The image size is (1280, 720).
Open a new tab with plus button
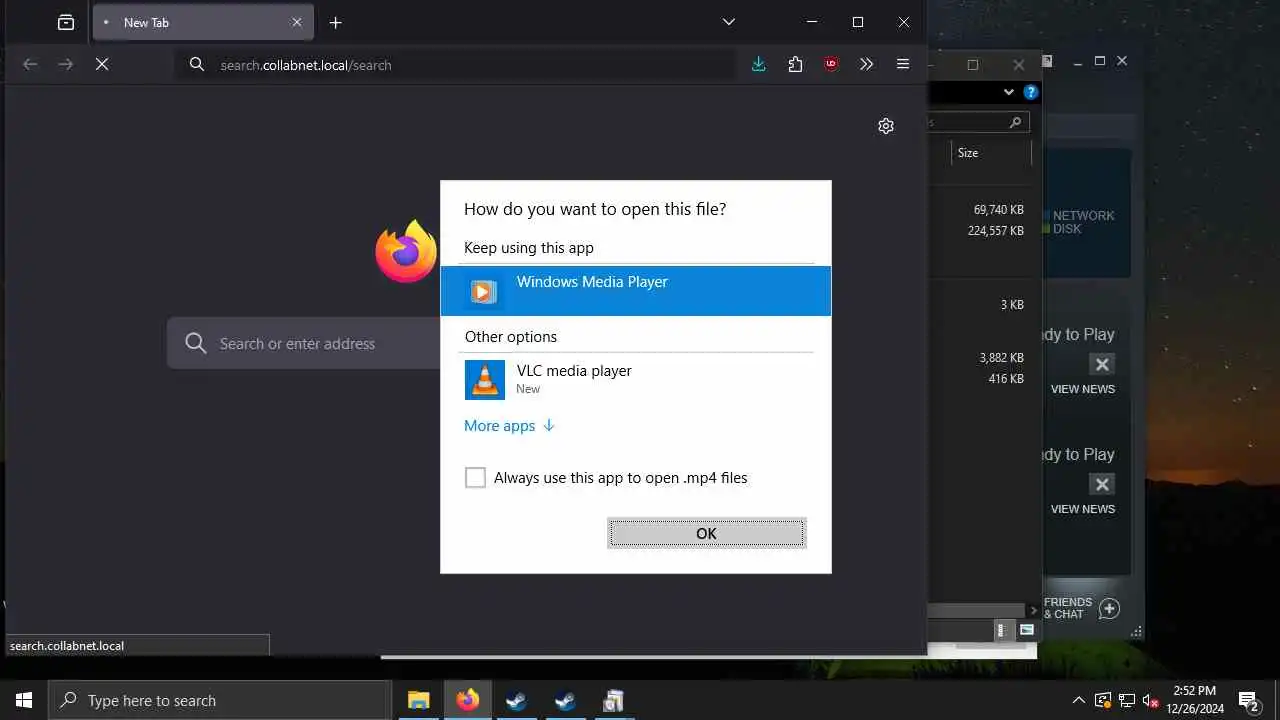[x=336, y=22]
